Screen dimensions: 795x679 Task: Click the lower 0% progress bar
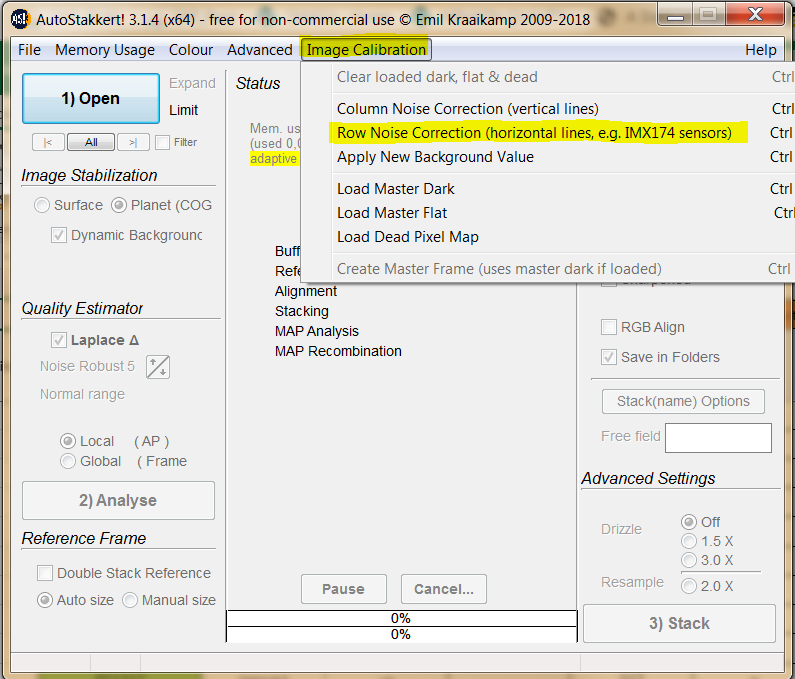pos(402,634)
